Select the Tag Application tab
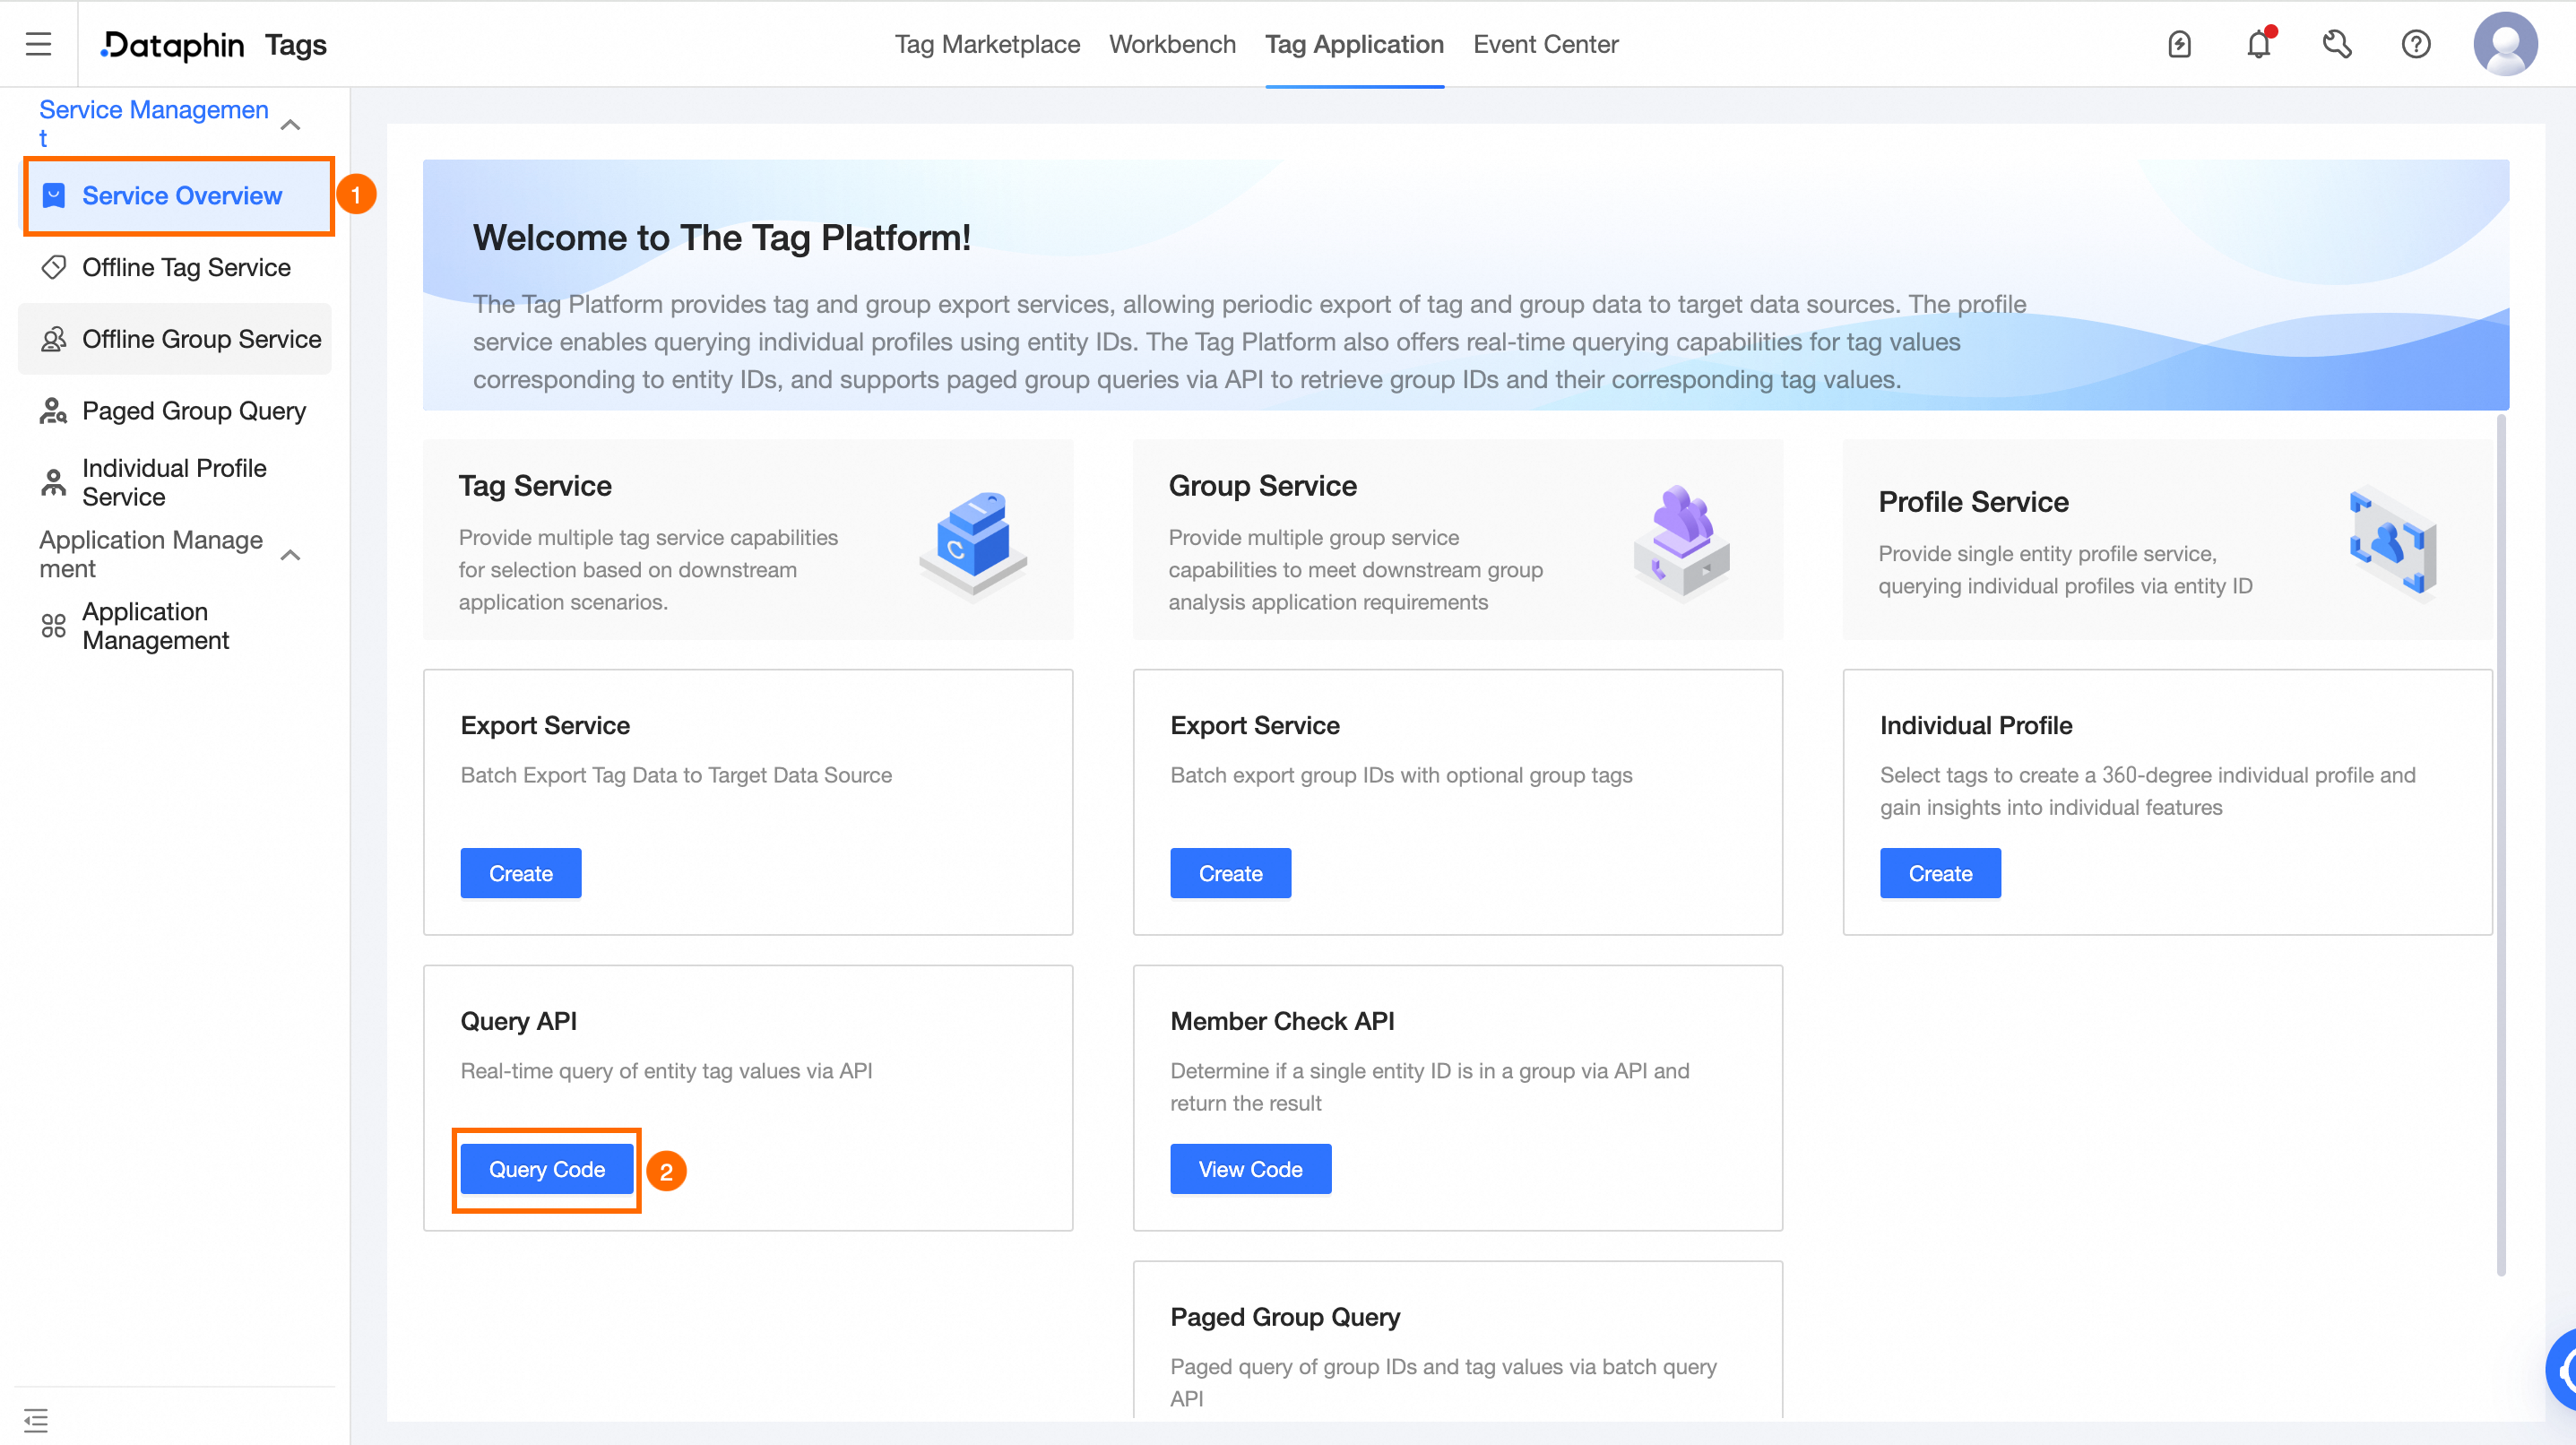This screenshot has width=2576, height=1445. pos(1354,44)
